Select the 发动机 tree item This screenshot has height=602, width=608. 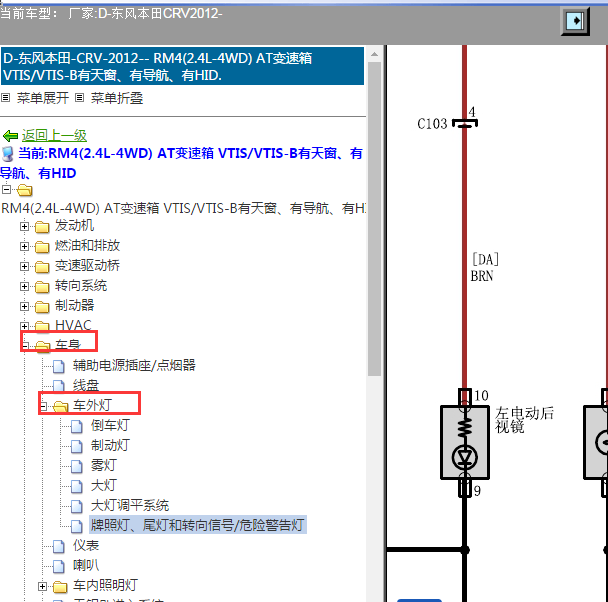74,225
